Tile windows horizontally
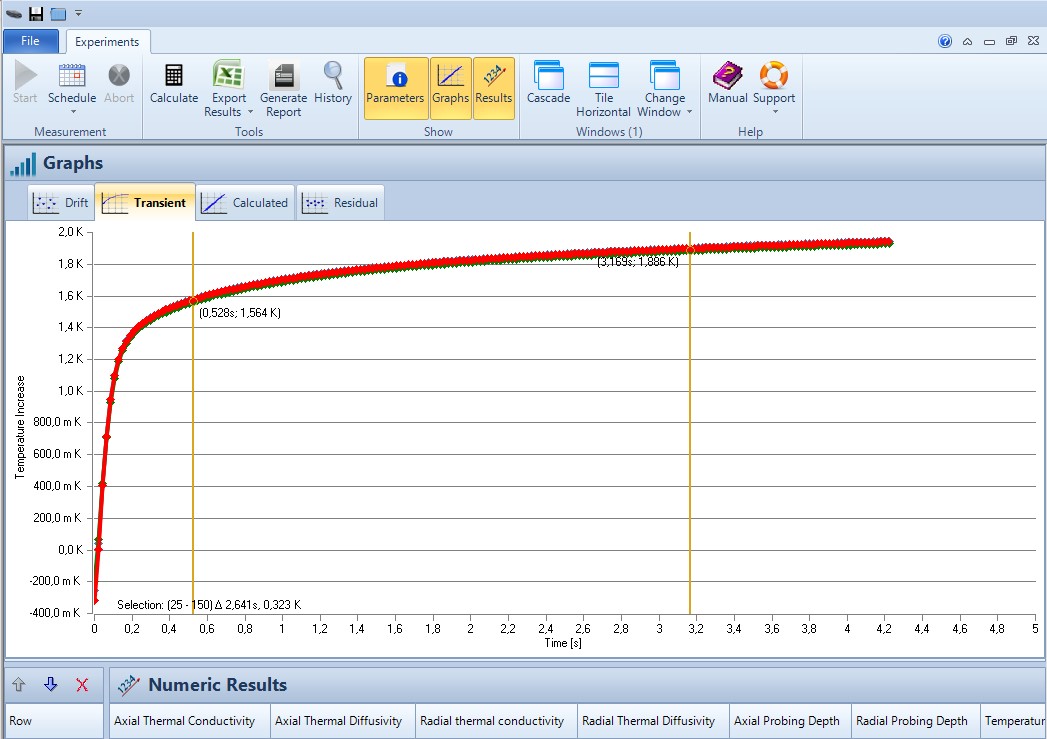Viewport: 1047px width, 739px height. point(603,90)
